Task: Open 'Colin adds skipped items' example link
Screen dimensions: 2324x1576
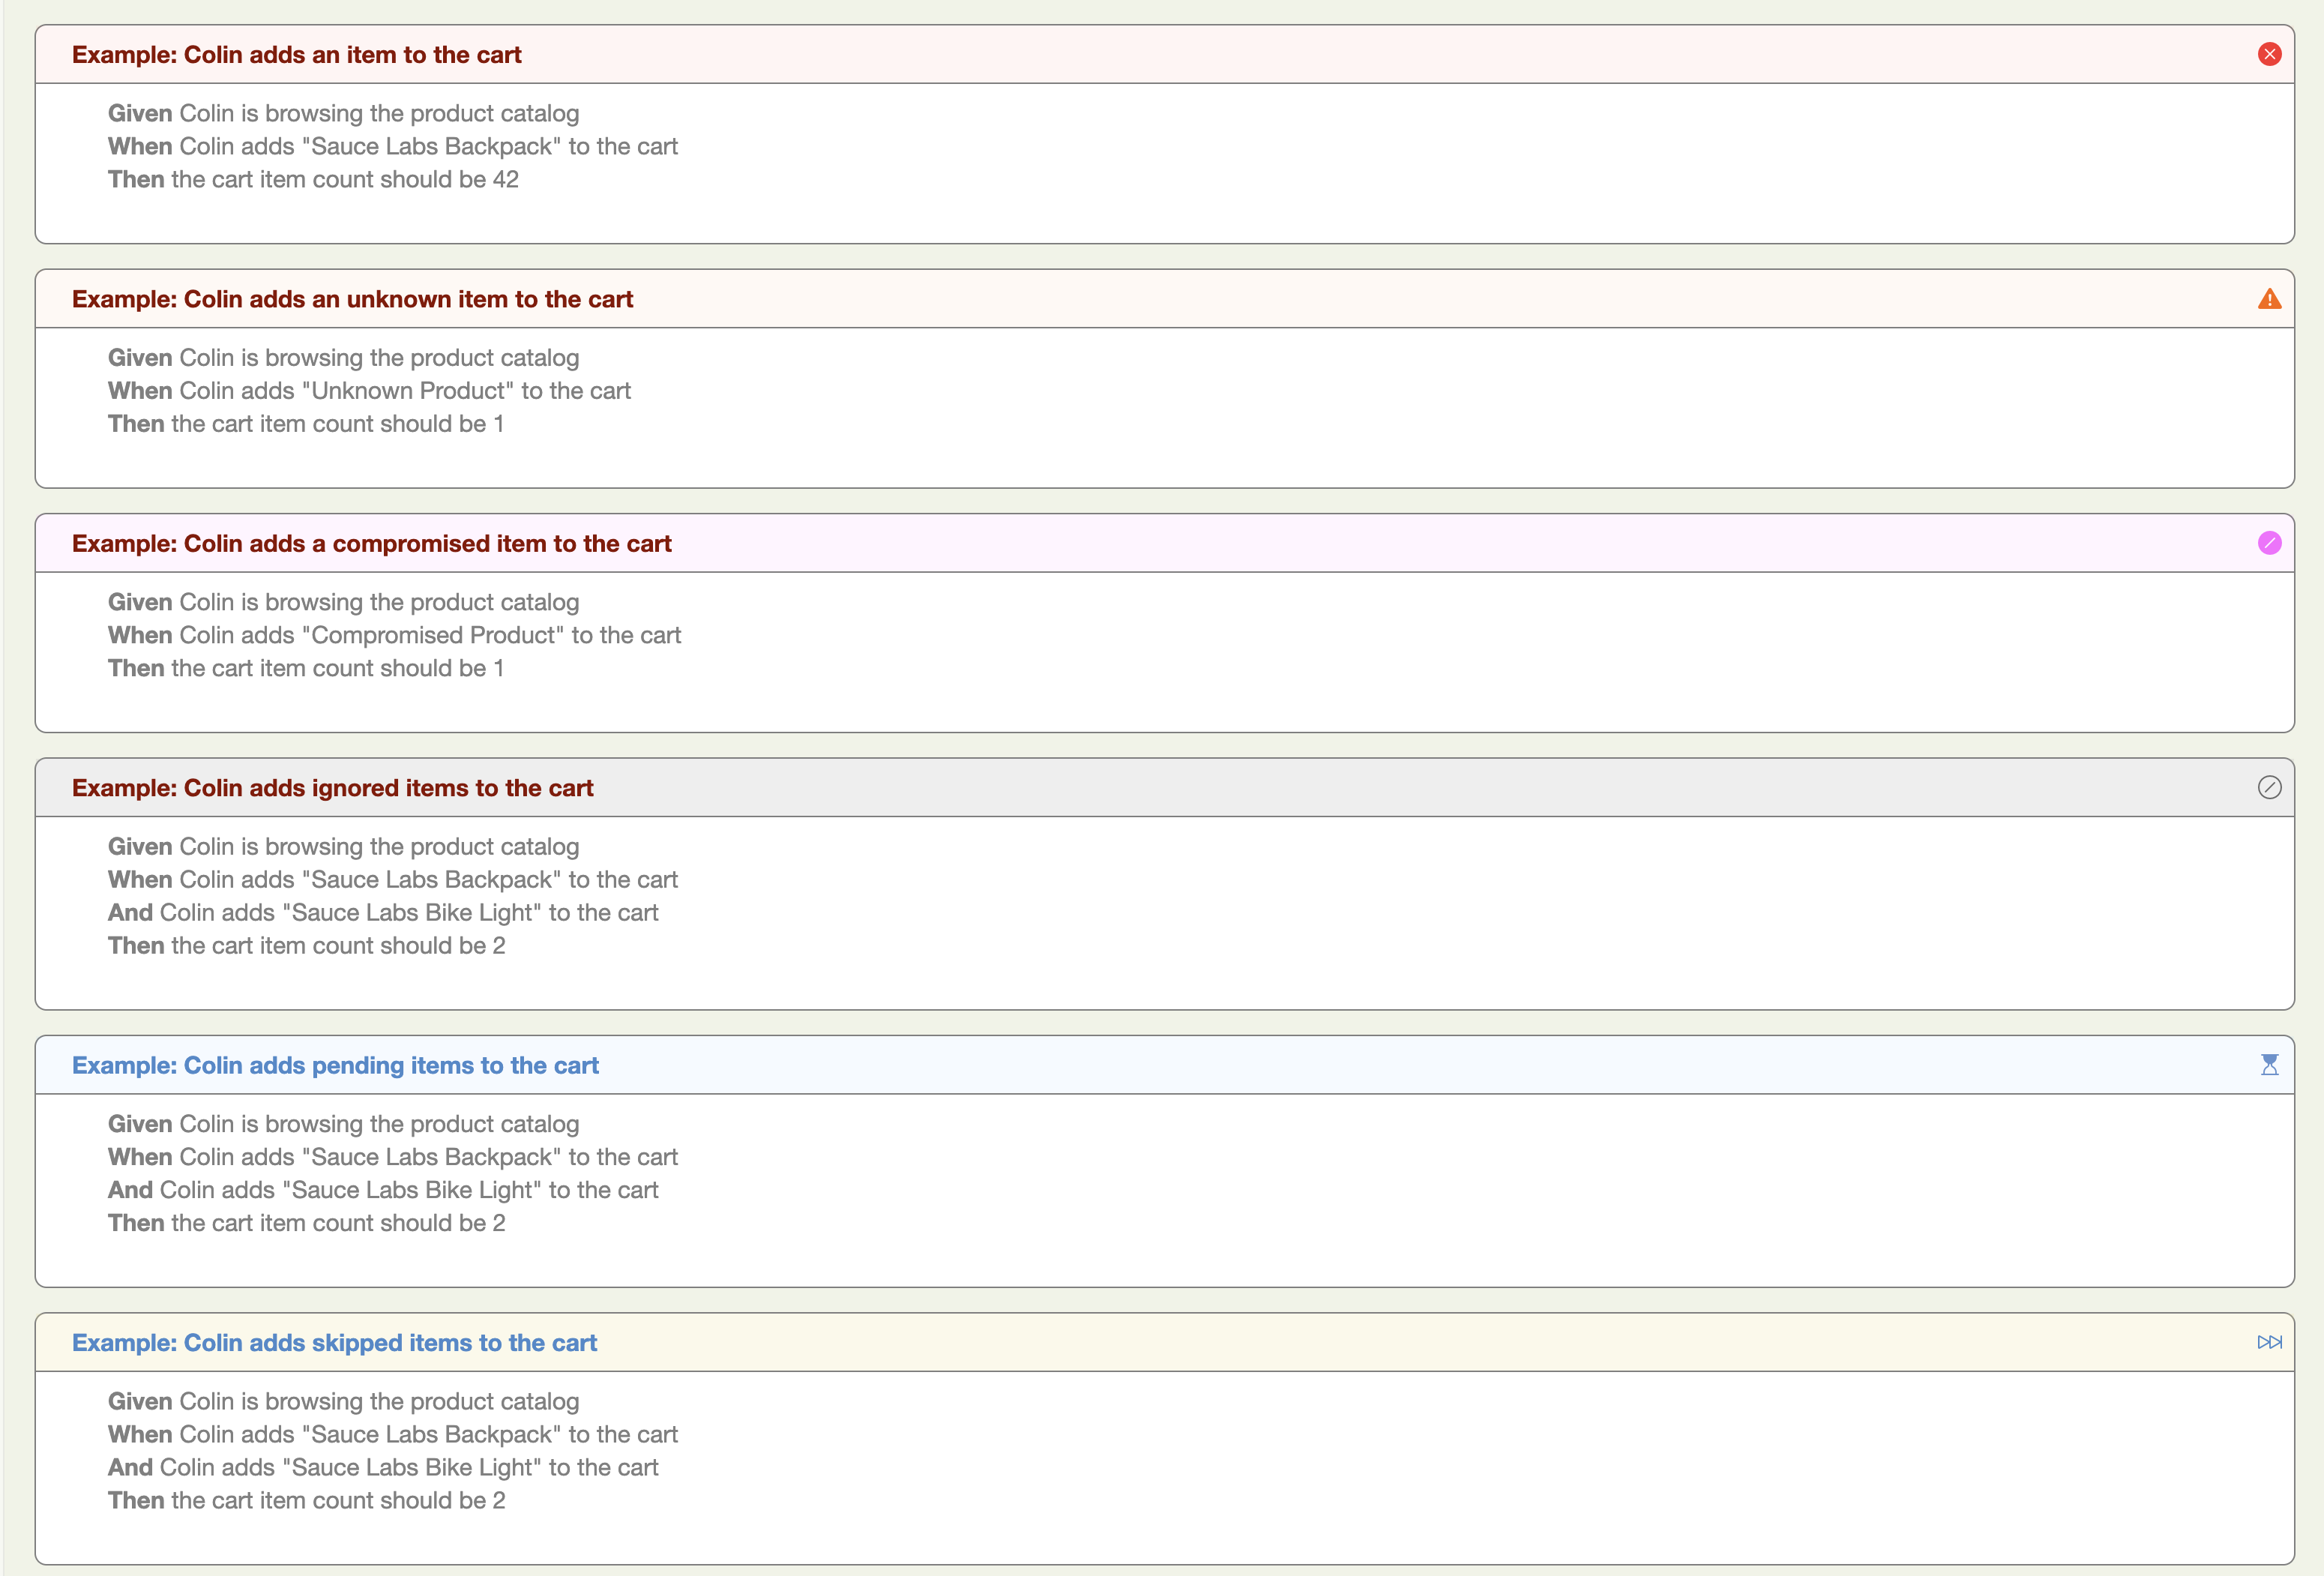Action: click(x=334, y=1343)
